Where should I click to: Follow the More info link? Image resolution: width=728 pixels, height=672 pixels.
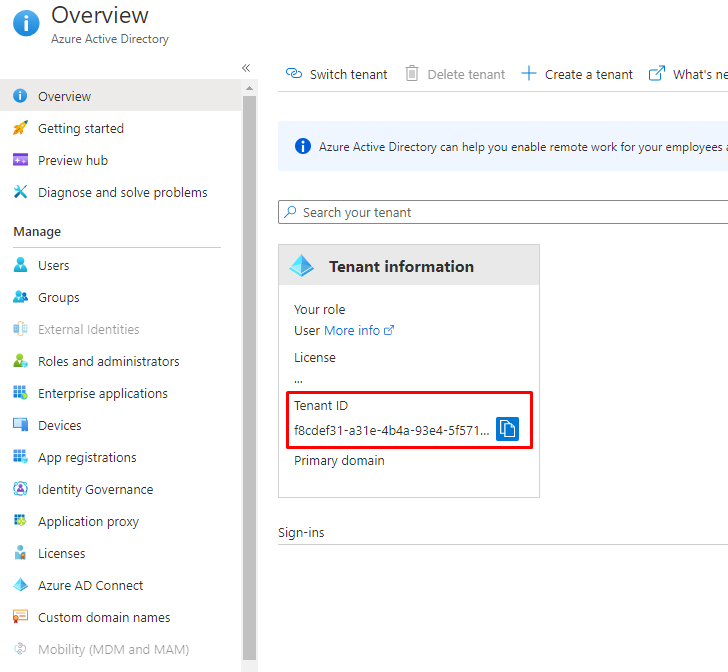coord(359,330)
